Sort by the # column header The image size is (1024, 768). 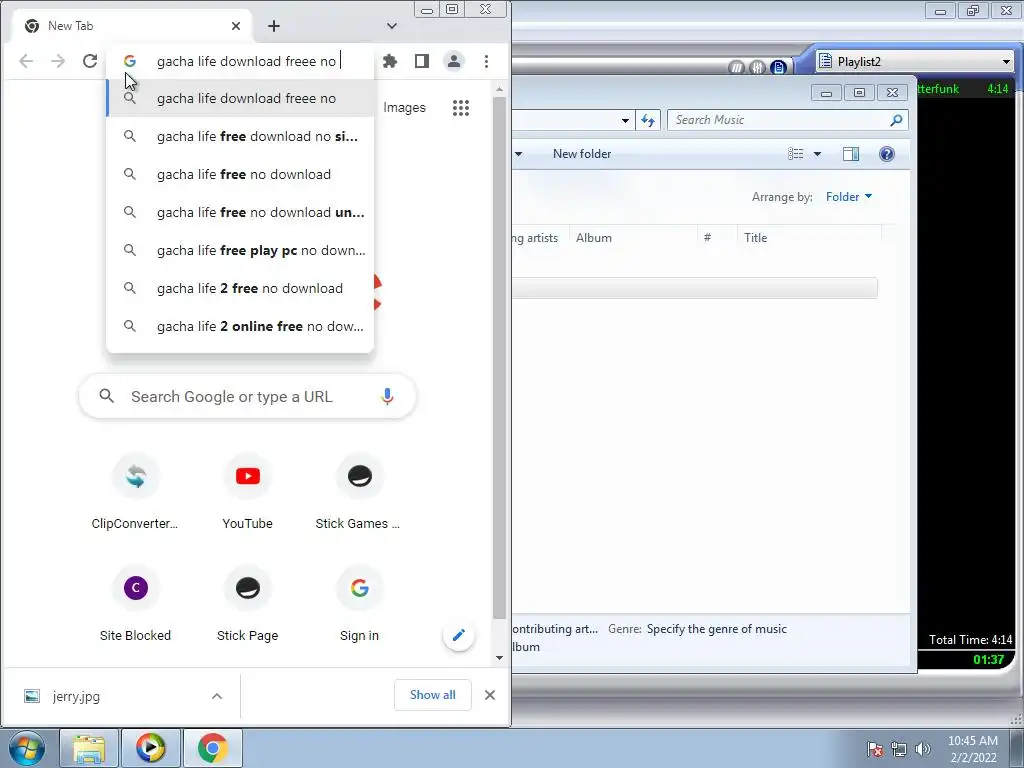point(717,238)
